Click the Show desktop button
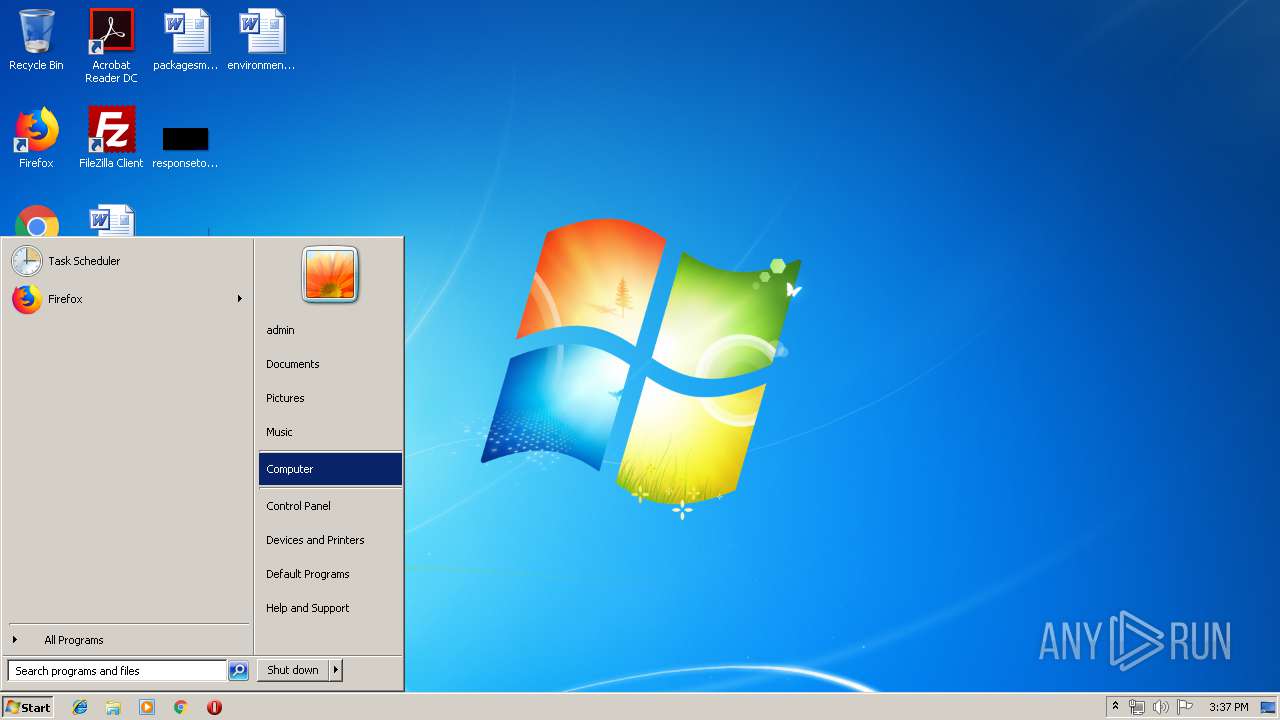This screenshot has width=1280, height=720. (x=1268, y=707)
